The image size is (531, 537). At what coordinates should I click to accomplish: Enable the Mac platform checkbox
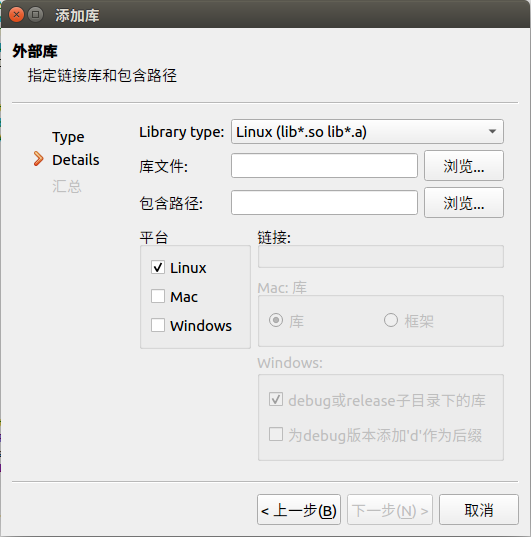pyautogui.click(x=158, y=296)
